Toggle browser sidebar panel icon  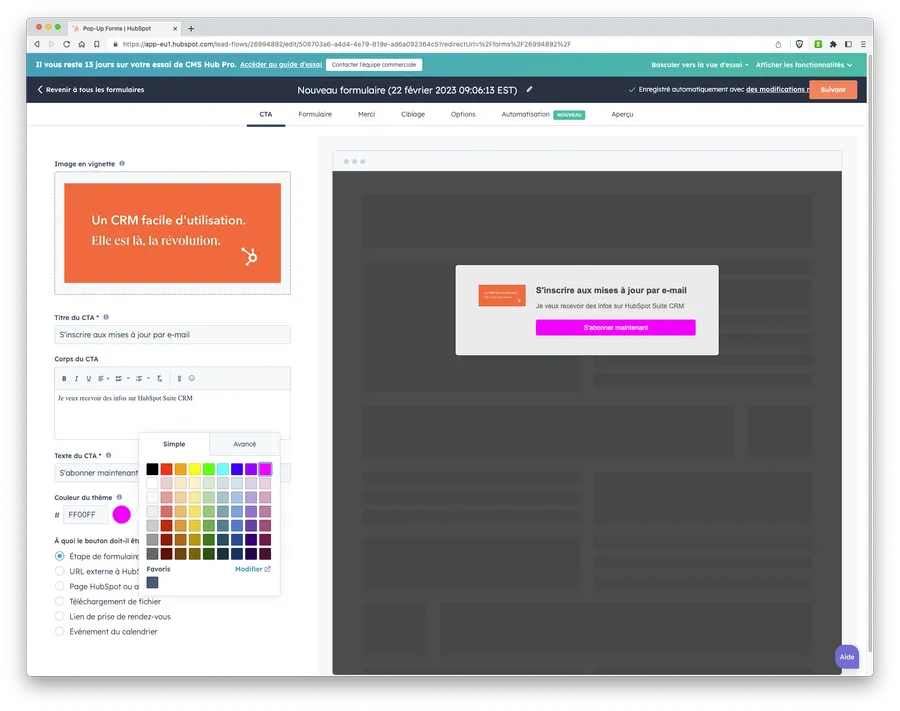848,44
